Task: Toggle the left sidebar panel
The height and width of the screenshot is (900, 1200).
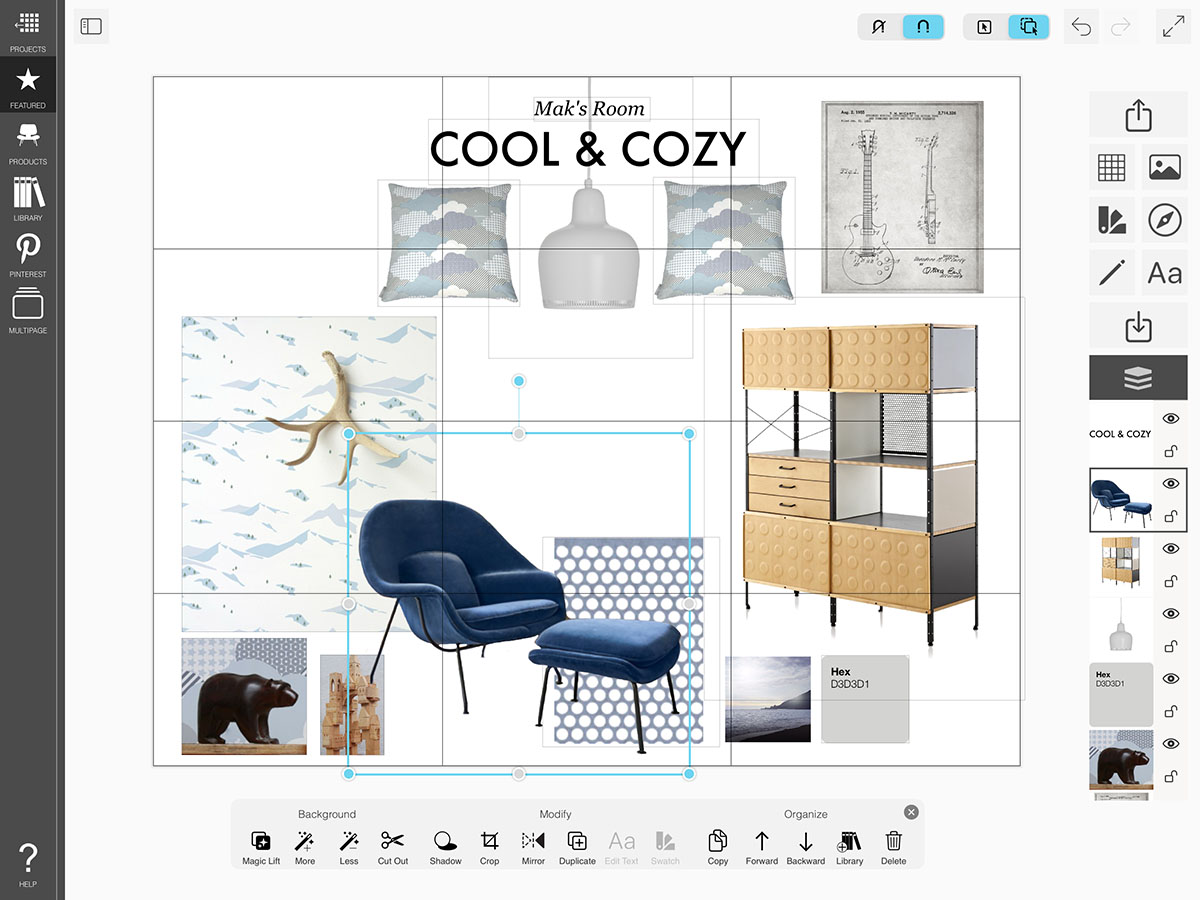Action: [91, 27]
